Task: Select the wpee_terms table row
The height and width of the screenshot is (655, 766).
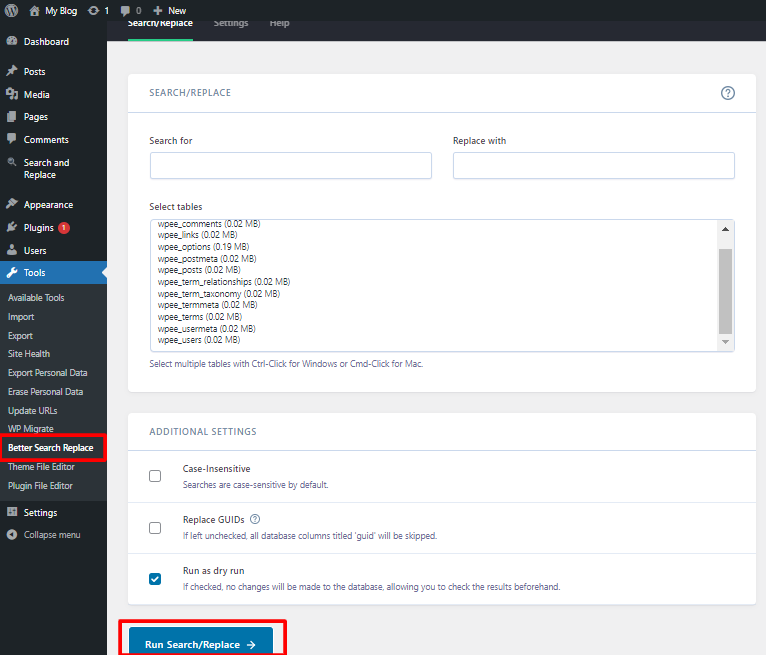Action: (199, 317)
